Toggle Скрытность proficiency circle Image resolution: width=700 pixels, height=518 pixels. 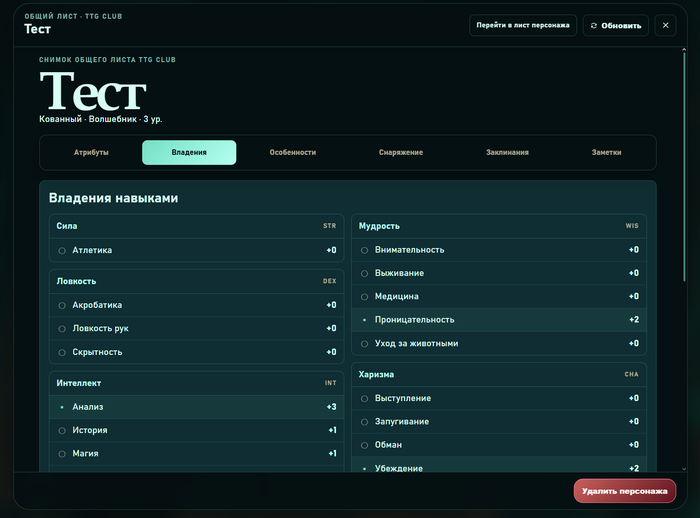click(x=62, y=352)
